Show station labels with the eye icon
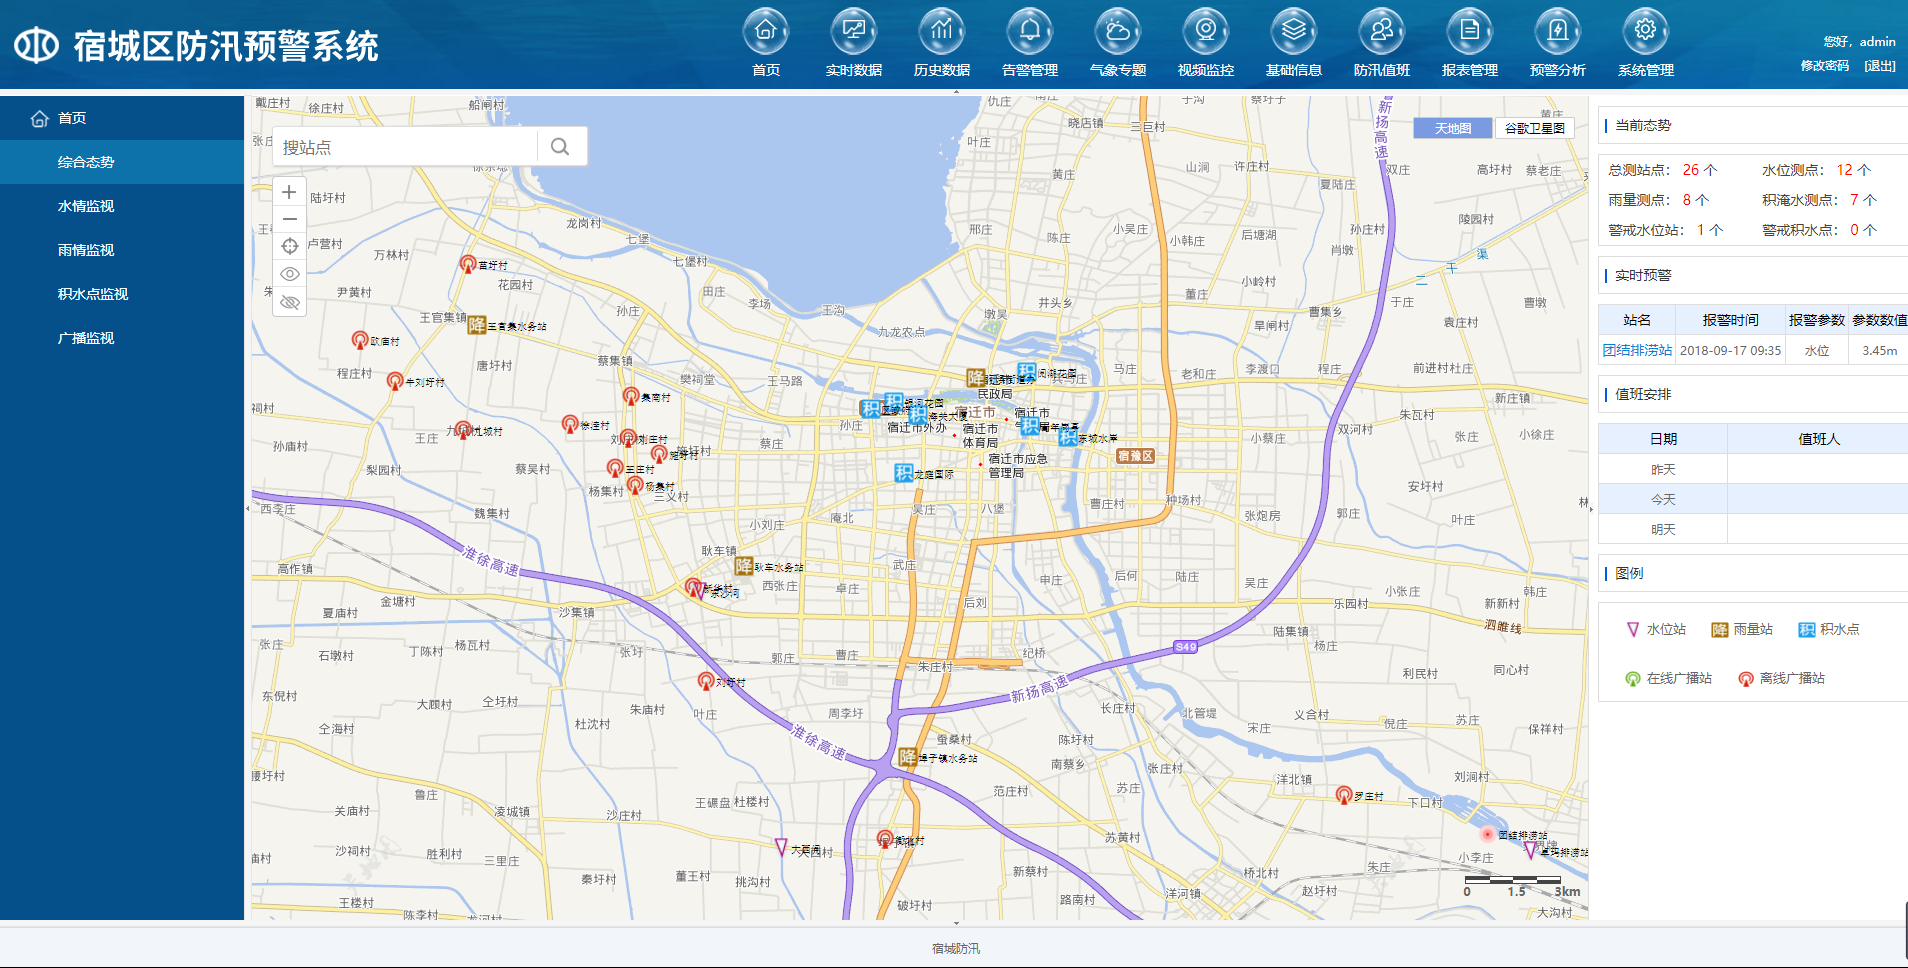This screenshot has height=968, width=1908. click(x=289, y=274)
